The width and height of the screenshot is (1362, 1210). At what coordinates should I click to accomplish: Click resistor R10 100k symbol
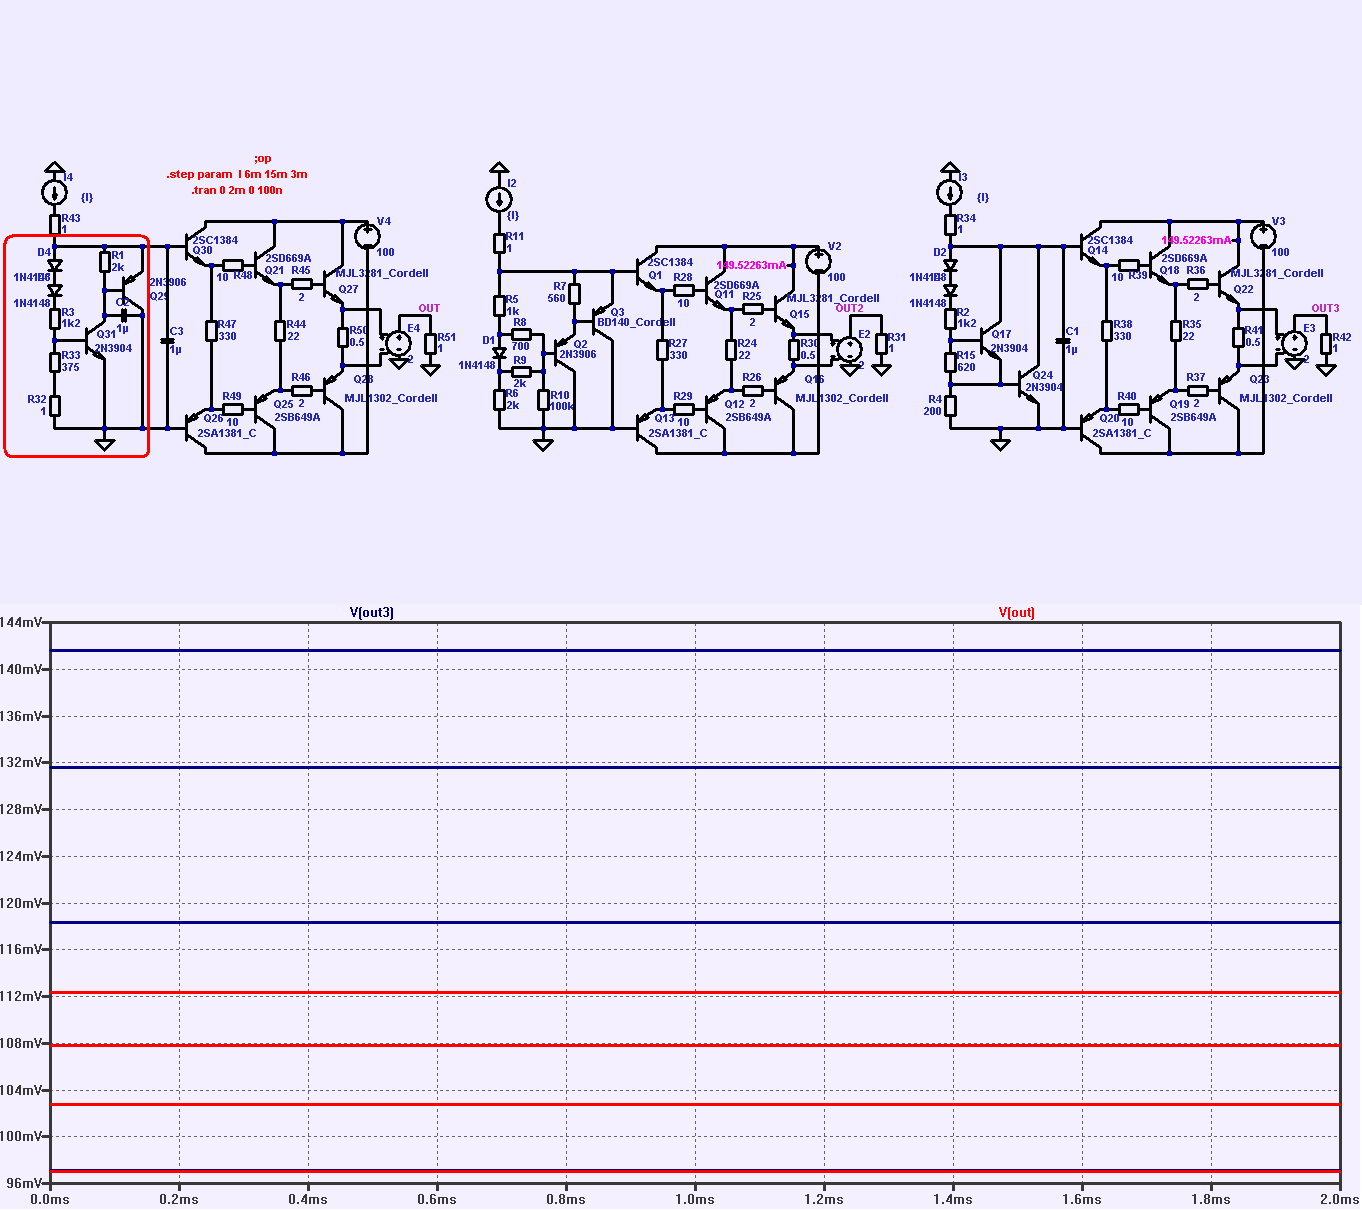543,400
